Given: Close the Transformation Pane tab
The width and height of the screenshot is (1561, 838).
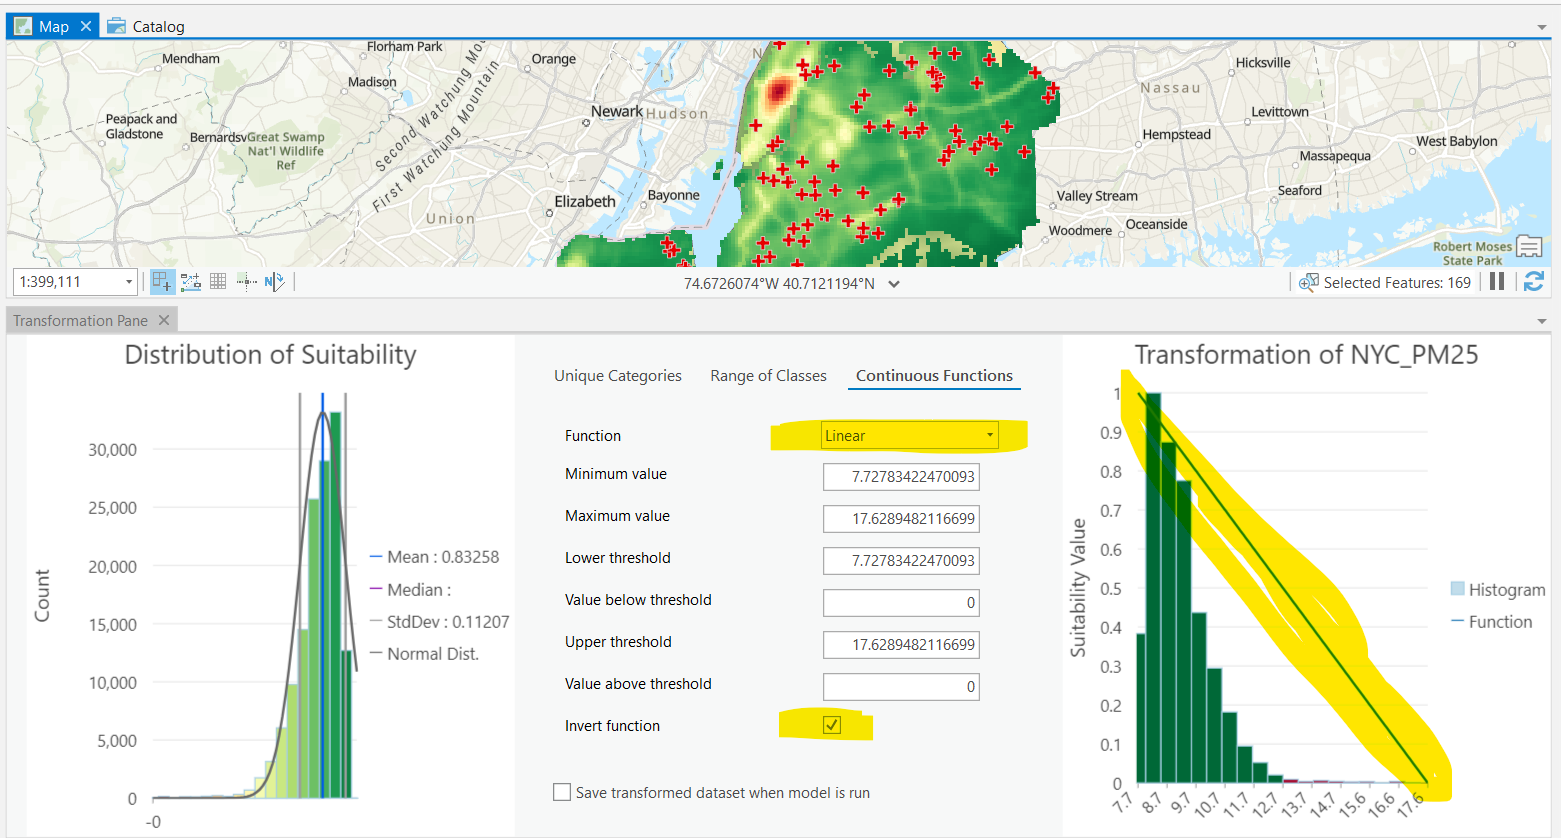Looking at the screenshot, I should pos(164,320).
